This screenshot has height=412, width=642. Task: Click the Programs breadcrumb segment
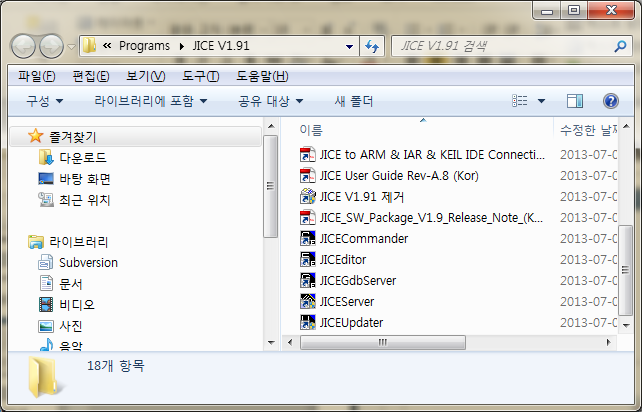click(x=144, y=46)
